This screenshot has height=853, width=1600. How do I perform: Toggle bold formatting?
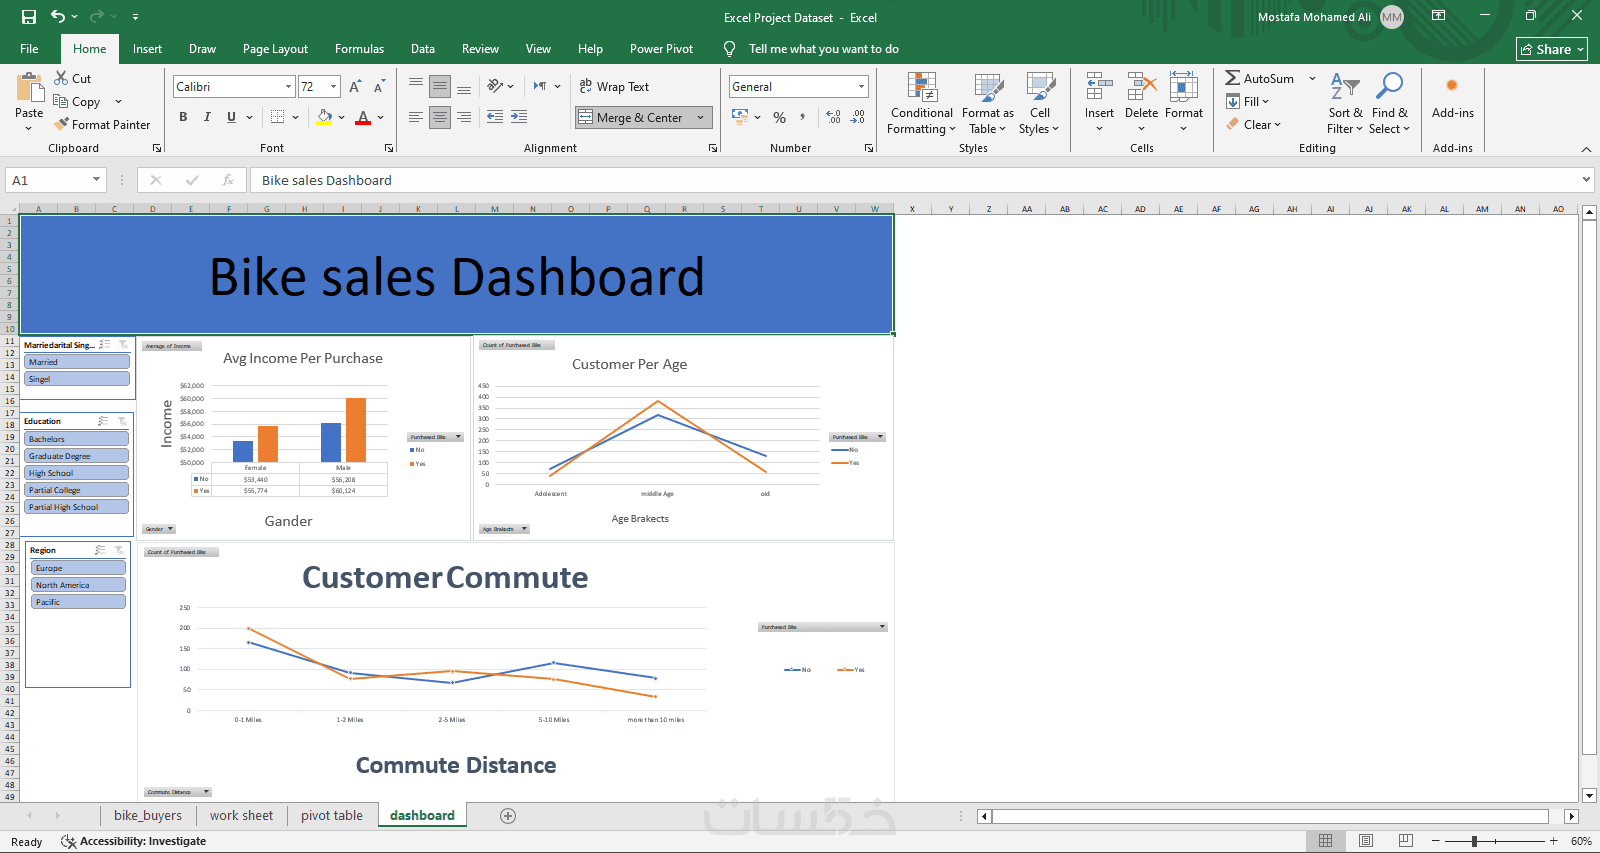(x=183, y=117)
